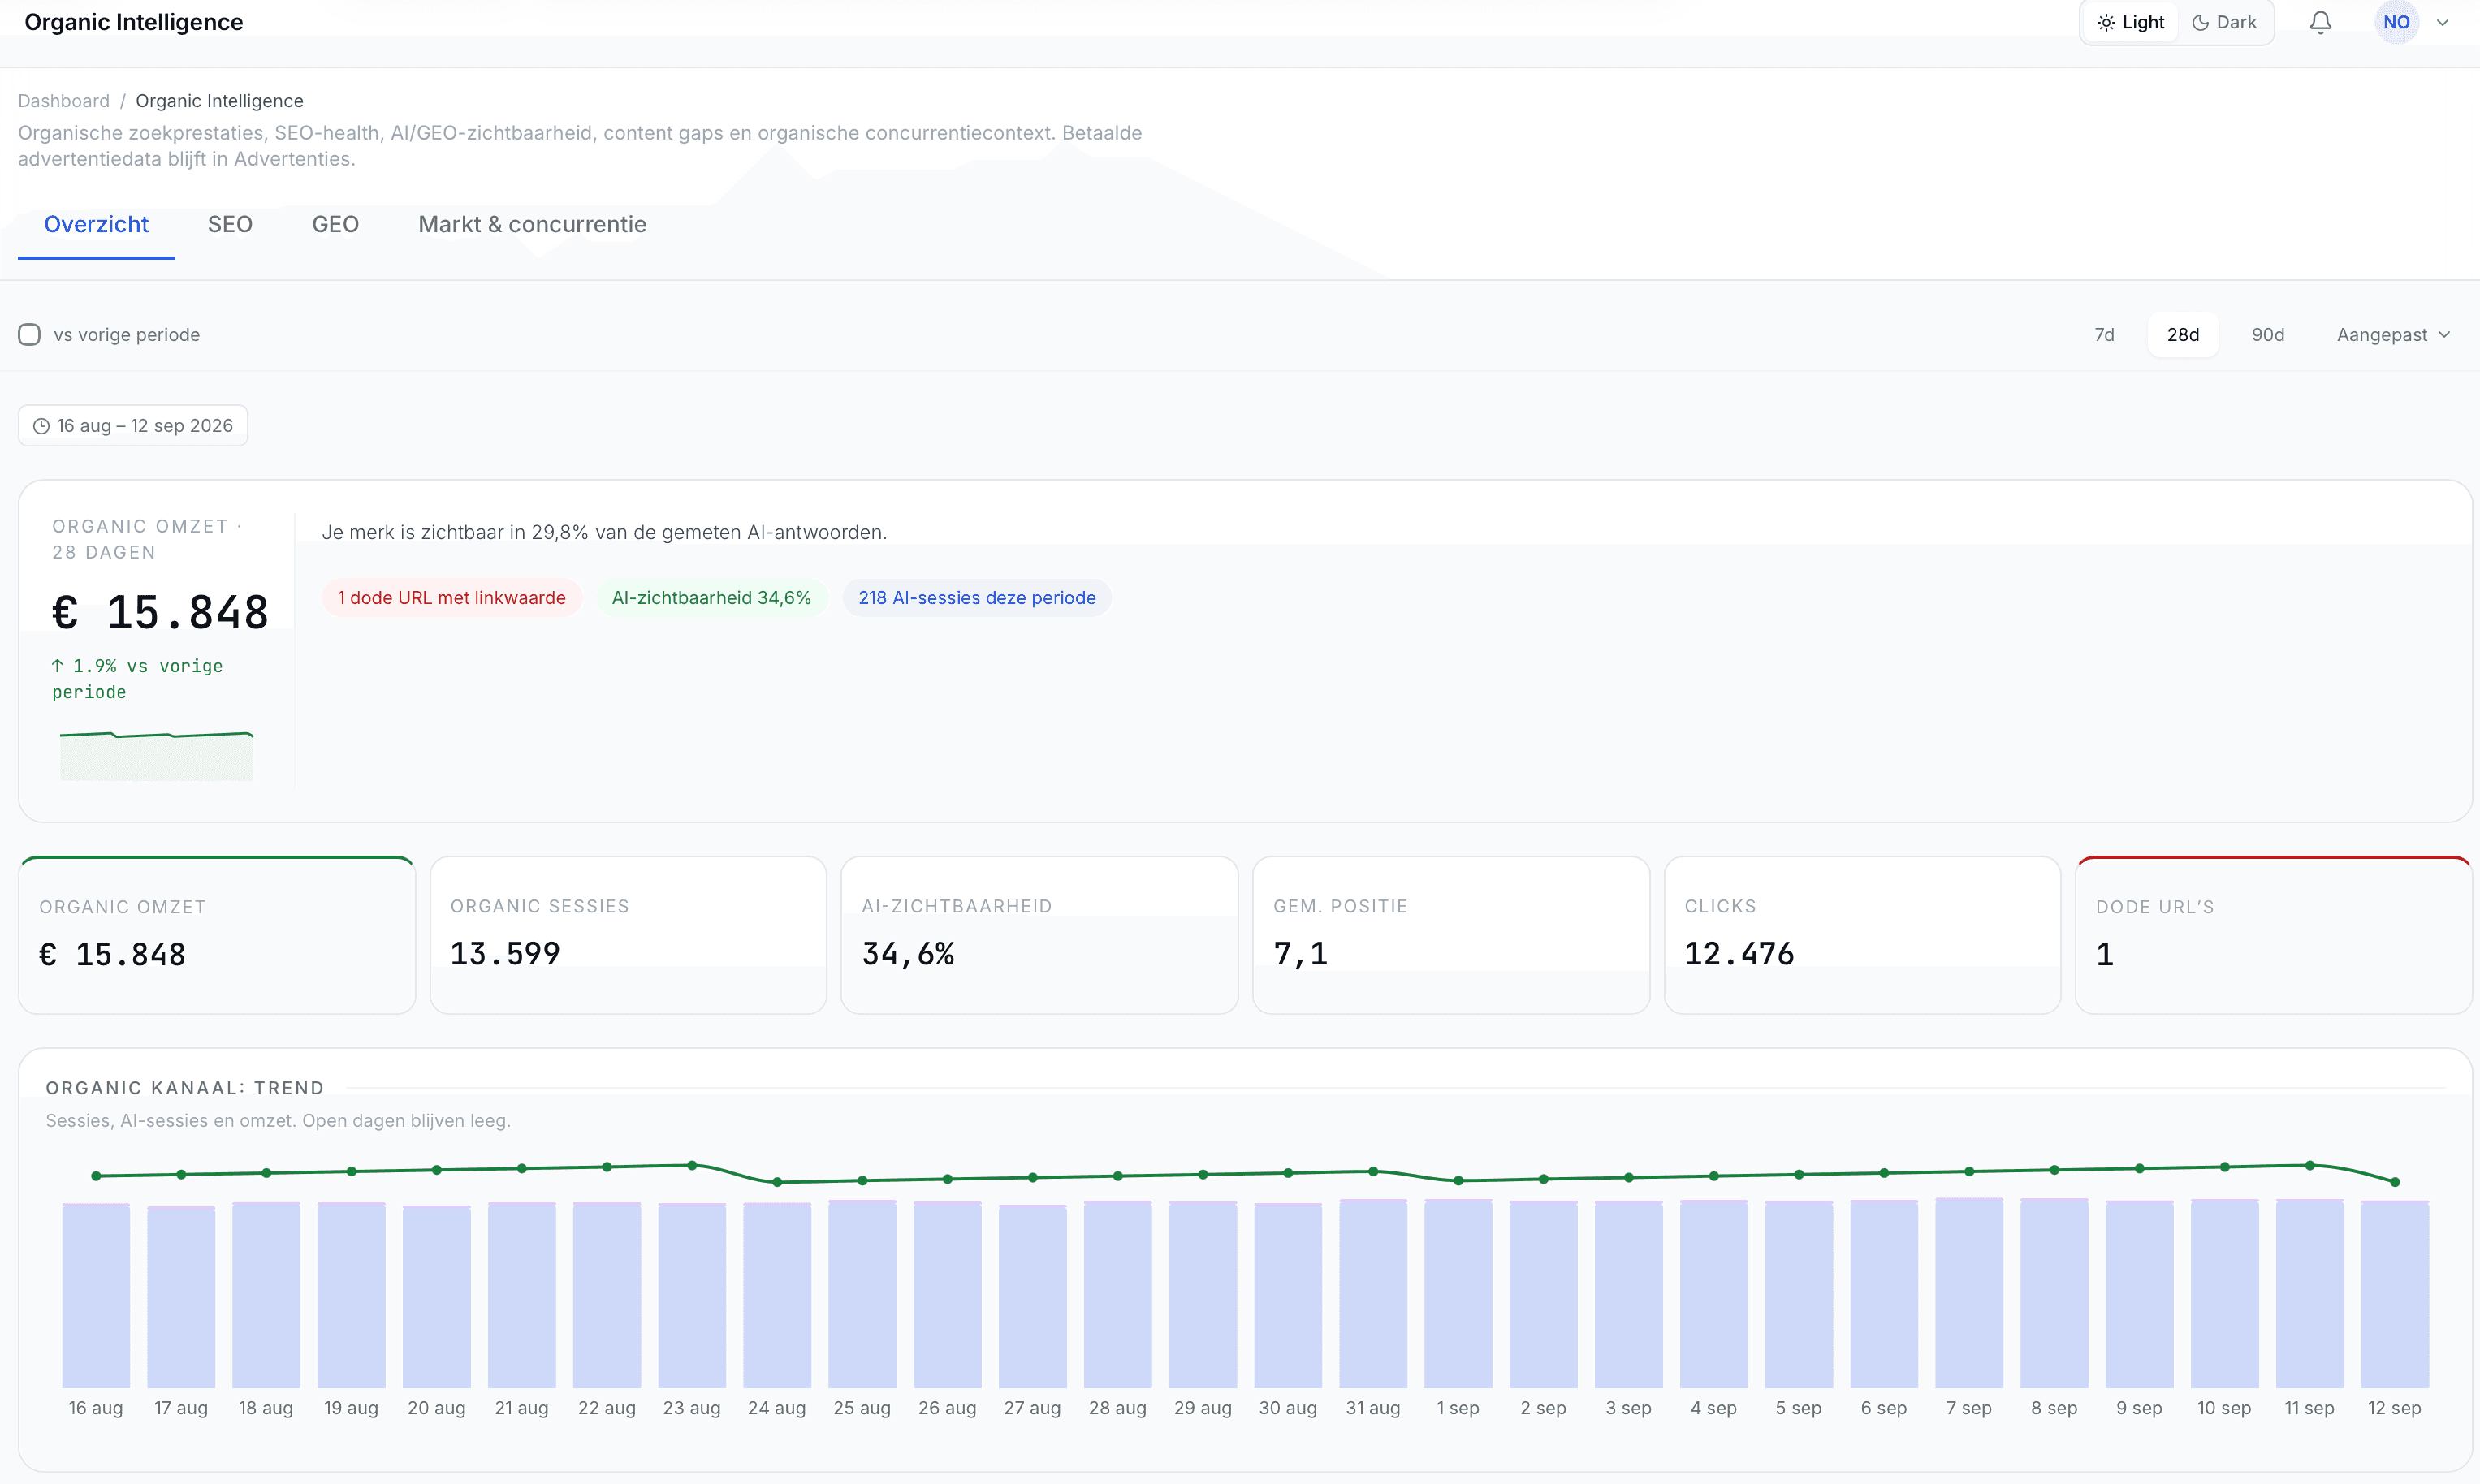Select the 7d period option
Image resolution: width=2480 pixels, height=1484 pixels.
point(2104,334)
